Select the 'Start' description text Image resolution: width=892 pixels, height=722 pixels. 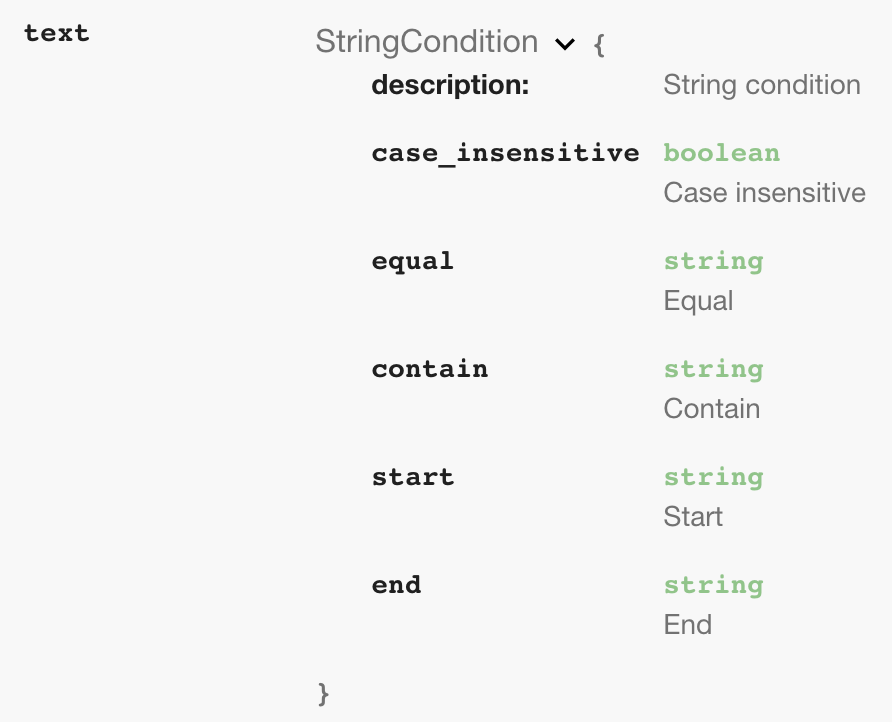(693, 516)
